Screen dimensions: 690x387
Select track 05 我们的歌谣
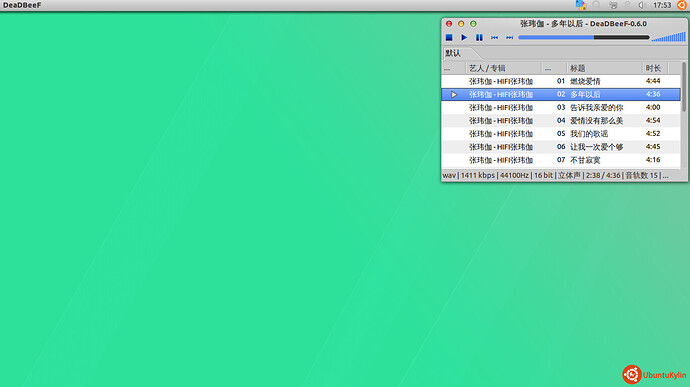(561, 134)
